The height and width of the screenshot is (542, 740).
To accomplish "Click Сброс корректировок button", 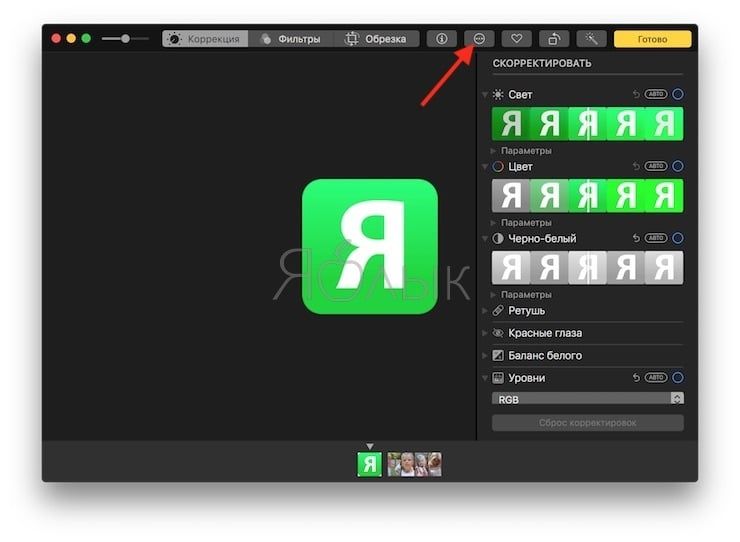I will pos(588,423).
